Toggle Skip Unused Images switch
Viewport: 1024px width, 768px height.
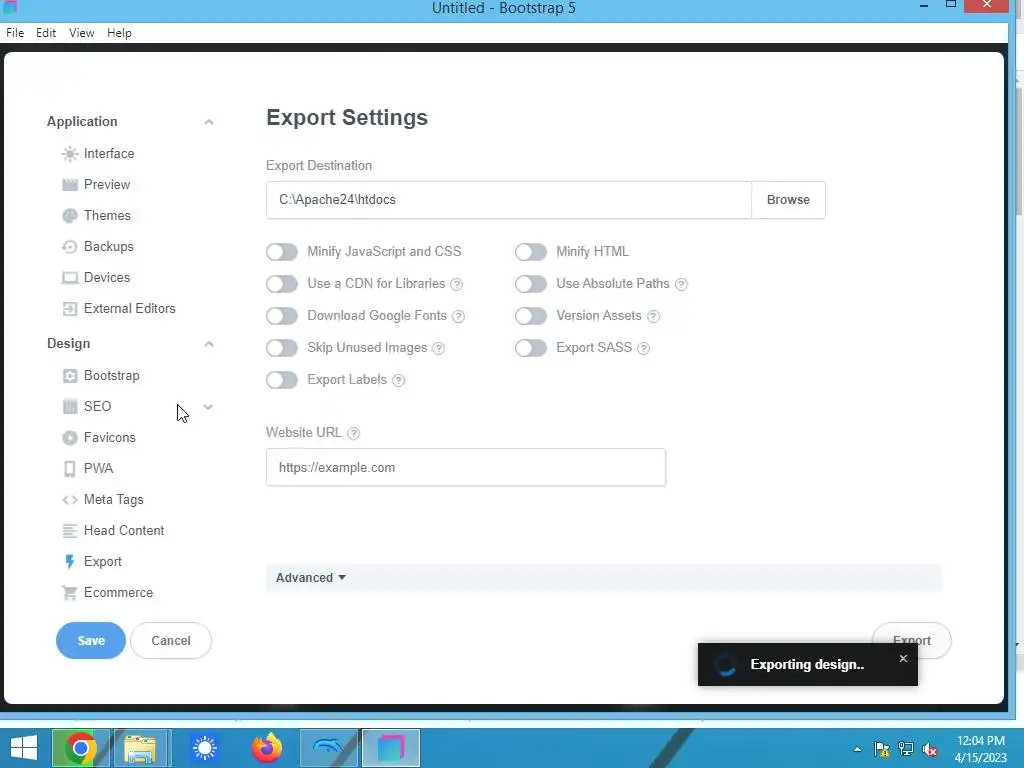pyautogui.click(x=281, y=348)
